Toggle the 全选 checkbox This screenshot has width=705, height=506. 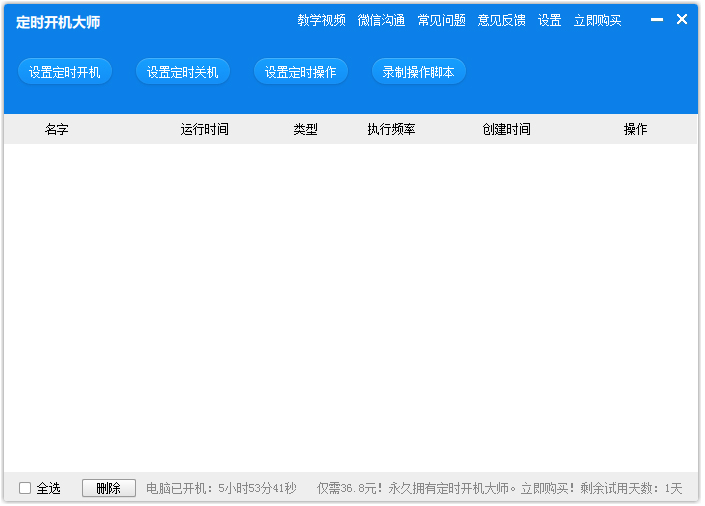[x=25, y=488]
